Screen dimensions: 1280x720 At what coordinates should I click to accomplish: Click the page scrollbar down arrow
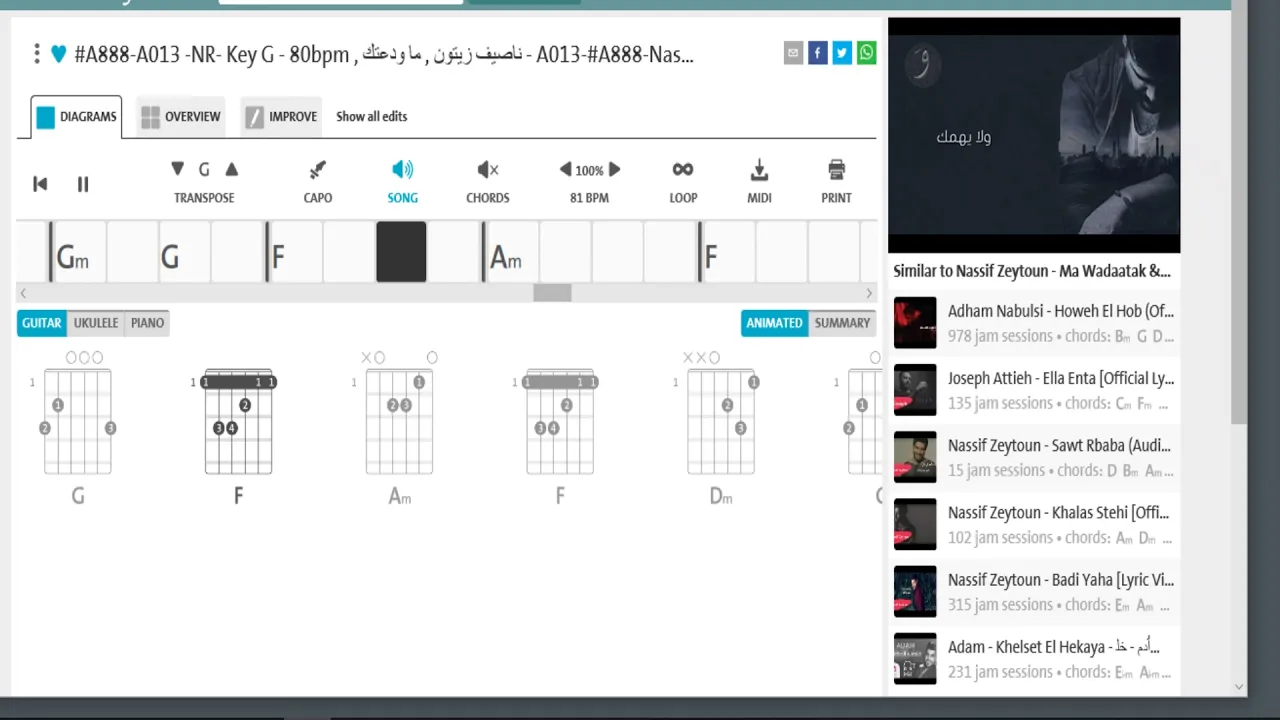(x=1239, y=687)
